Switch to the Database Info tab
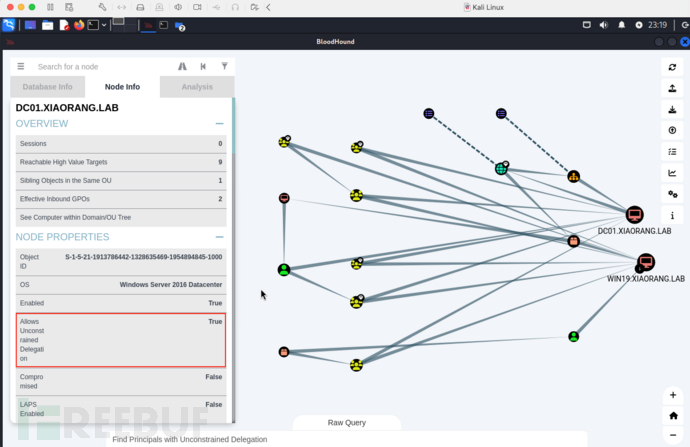This screenshot has width=690, height=447. coord(48,87)
